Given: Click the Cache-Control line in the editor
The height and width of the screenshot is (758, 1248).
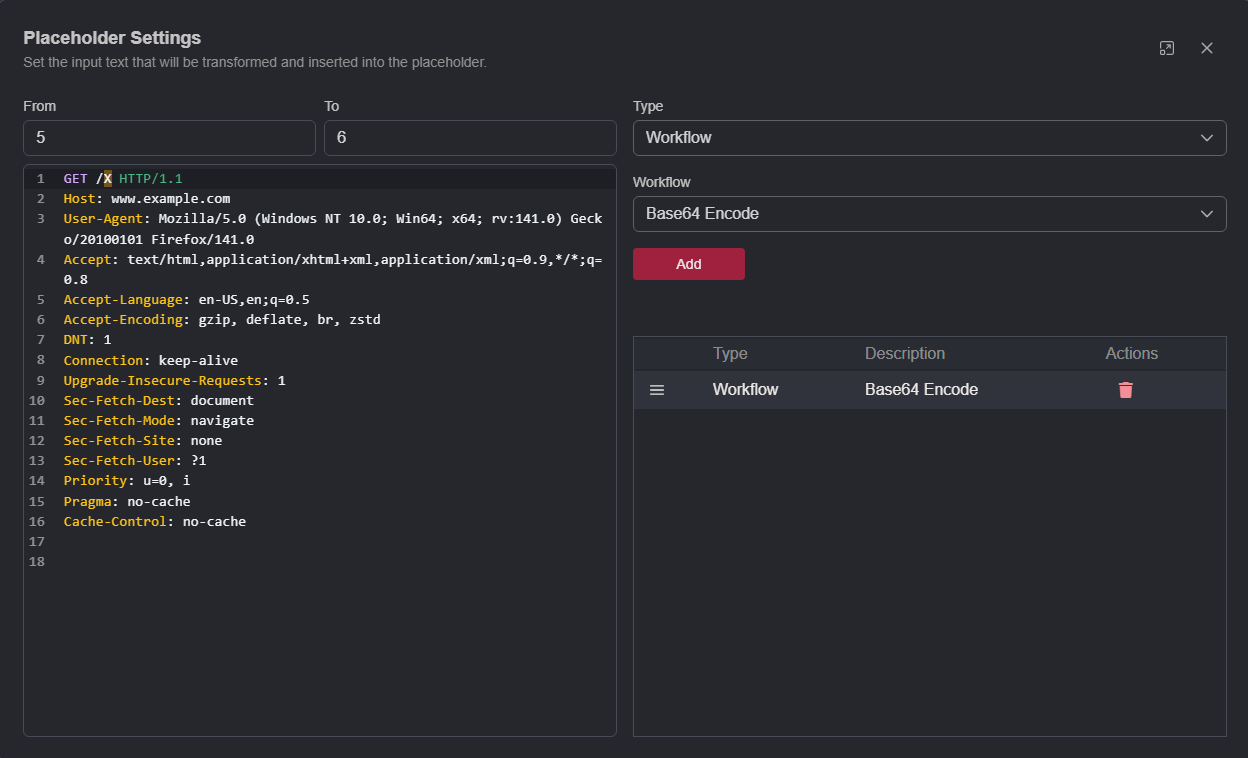Looking at the screenshot, I should (x=154, y=521).
